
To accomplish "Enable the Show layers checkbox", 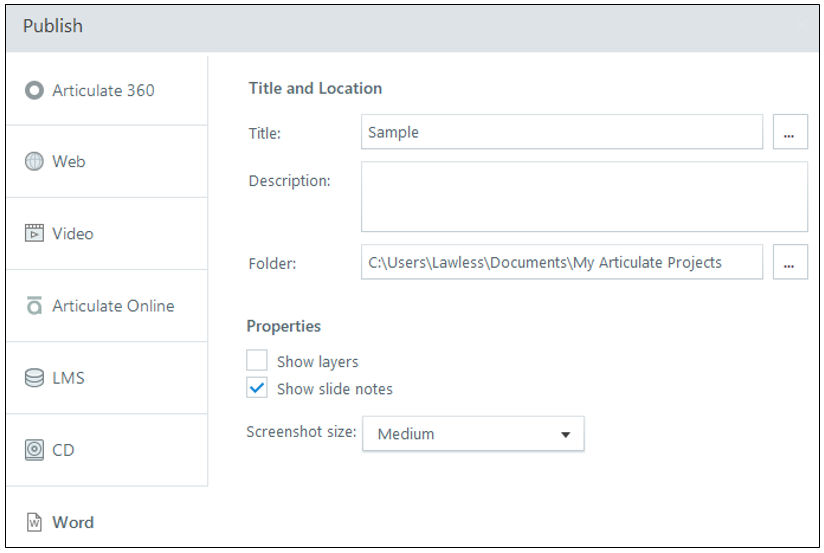I will (257, 361).
